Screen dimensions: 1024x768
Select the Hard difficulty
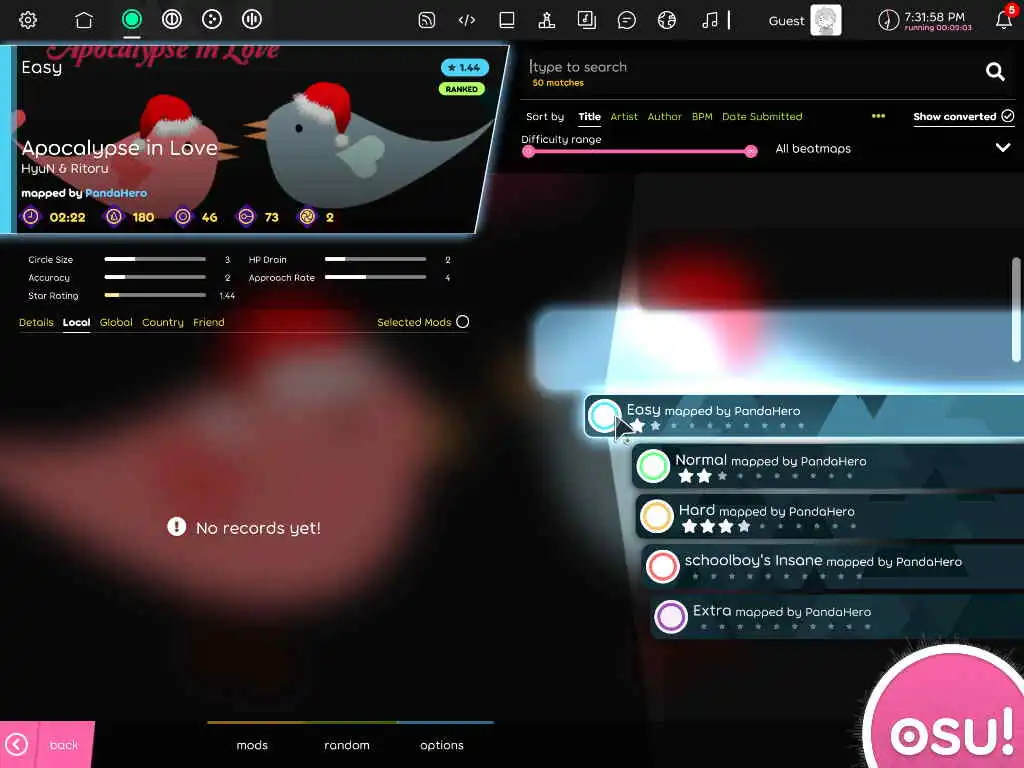coord(830,517)
